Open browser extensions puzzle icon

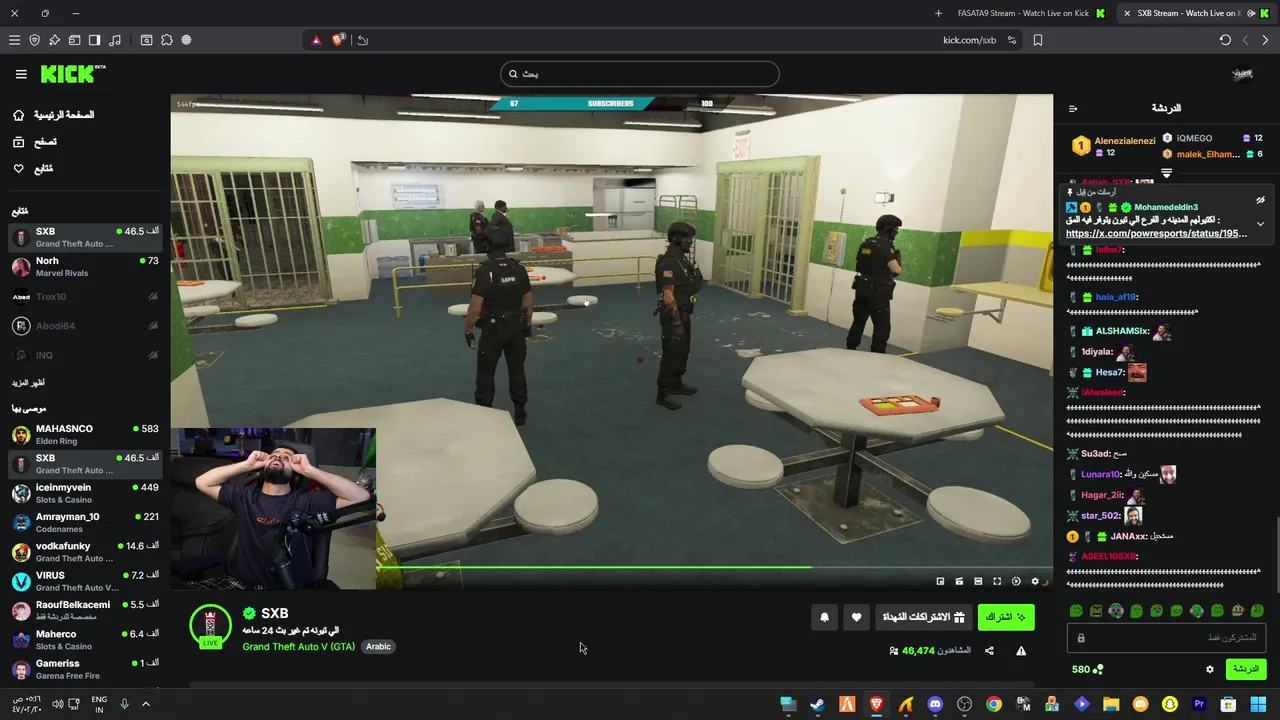coord(166,40)
